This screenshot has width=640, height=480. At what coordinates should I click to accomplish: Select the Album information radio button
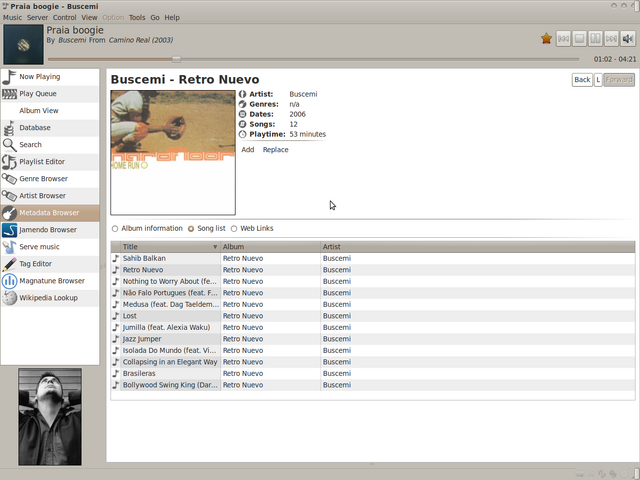coord(115,229)
